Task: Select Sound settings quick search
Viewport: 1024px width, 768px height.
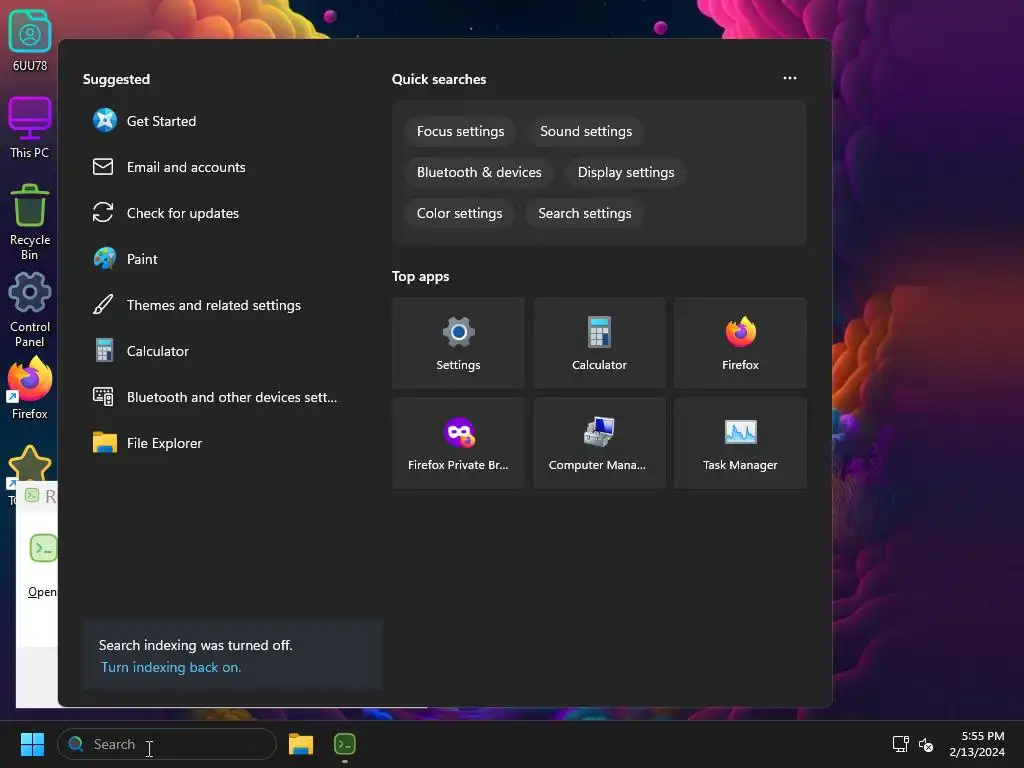Action: tap(586, 131)
